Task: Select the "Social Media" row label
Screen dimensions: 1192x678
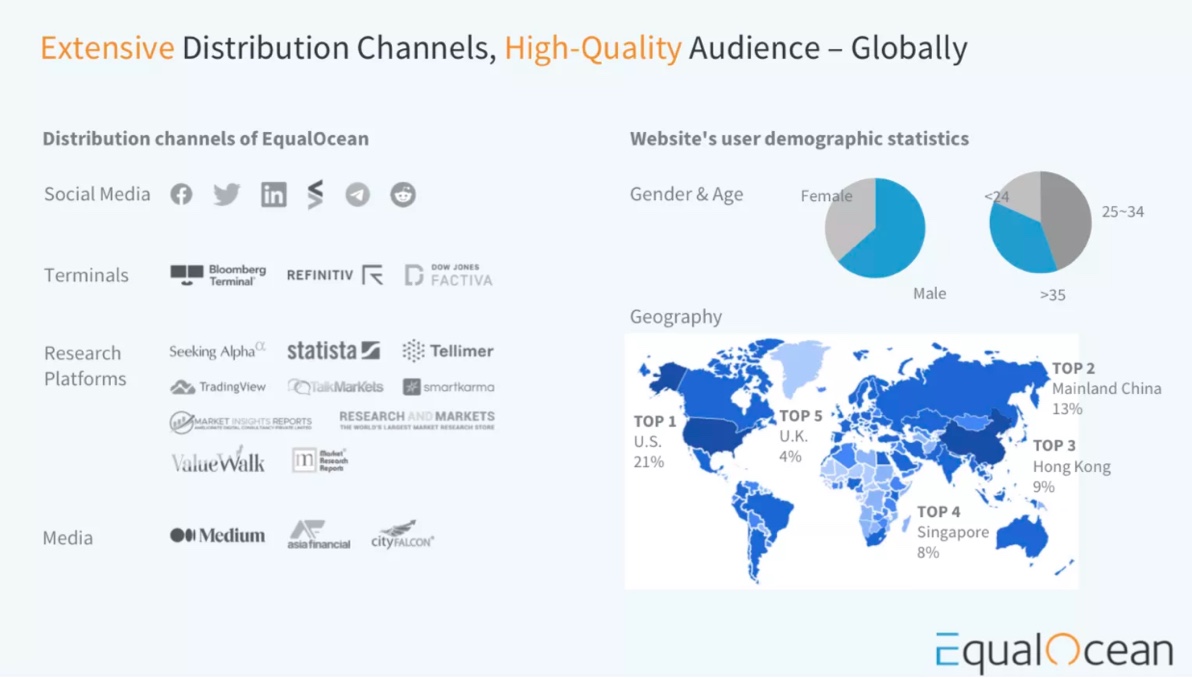Action: click(x=97, y=195)
